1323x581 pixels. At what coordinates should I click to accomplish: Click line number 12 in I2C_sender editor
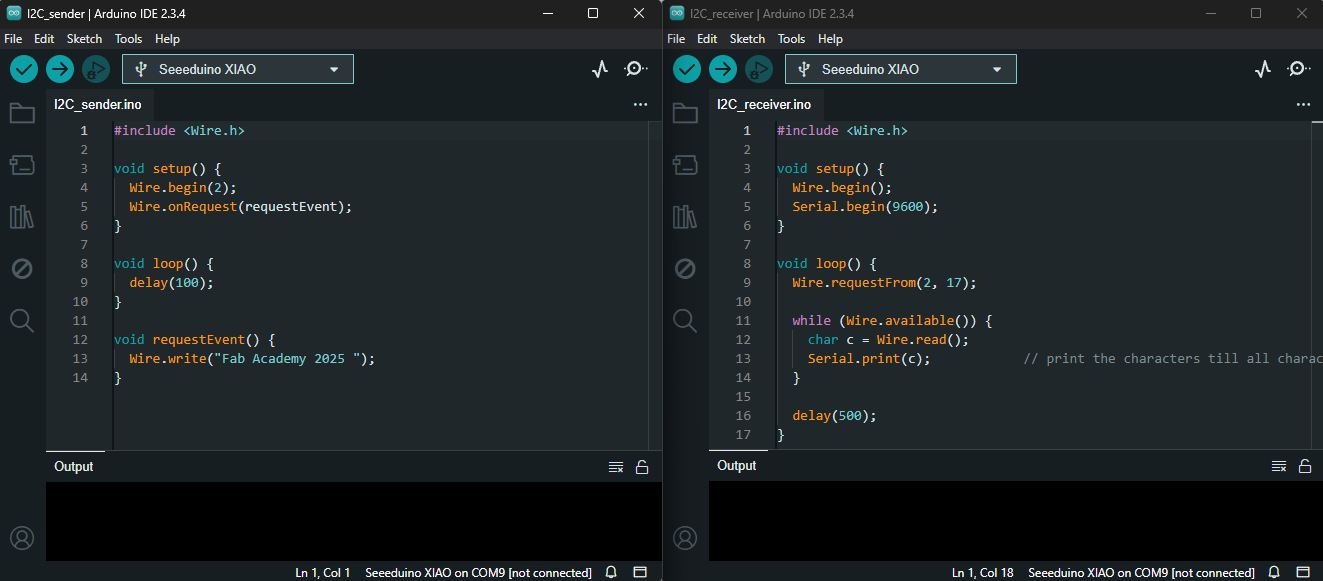(x=79, y=340)
